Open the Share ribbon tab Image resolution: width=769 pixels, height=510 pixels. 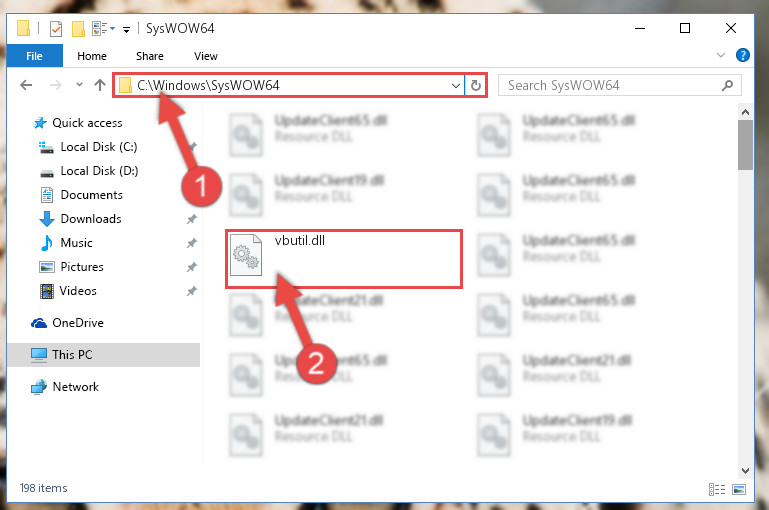(150, 56)
